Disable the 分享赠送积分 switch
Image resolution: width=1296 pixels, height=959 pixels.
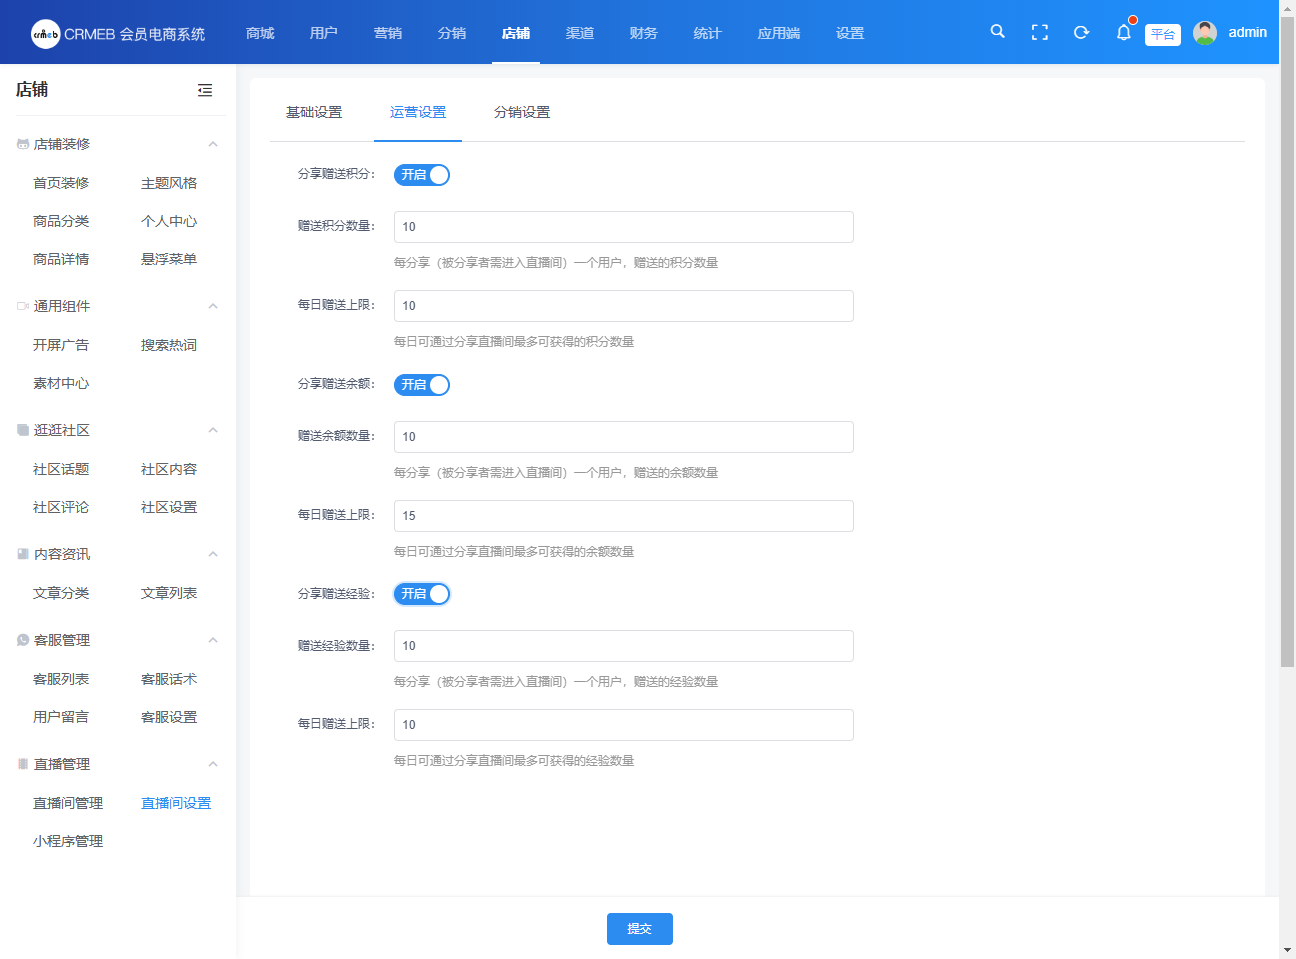point(422,175)
